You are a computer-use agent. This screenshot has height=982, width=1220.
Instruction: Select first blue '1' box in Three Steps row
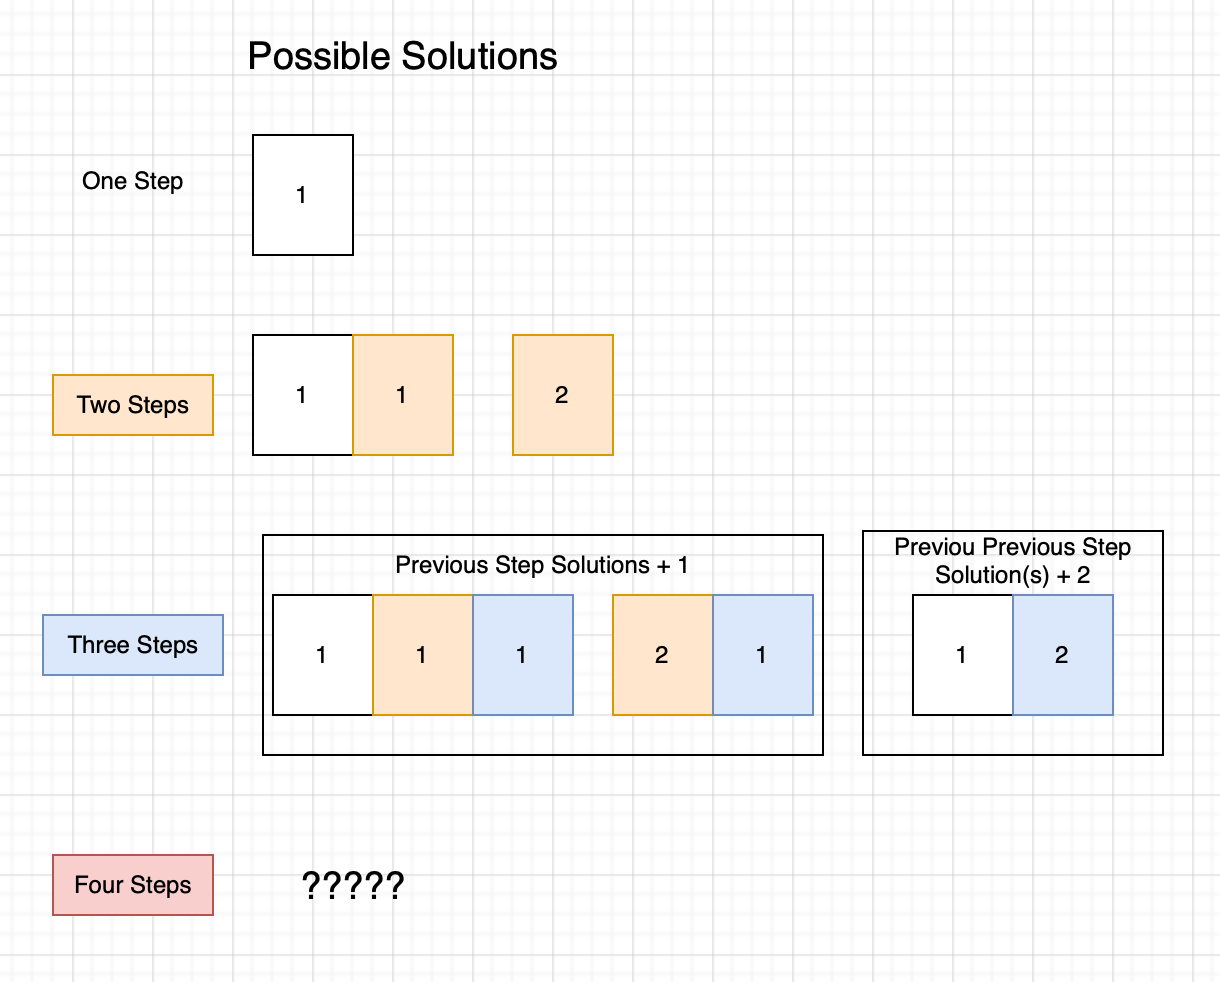pos(523,655)
